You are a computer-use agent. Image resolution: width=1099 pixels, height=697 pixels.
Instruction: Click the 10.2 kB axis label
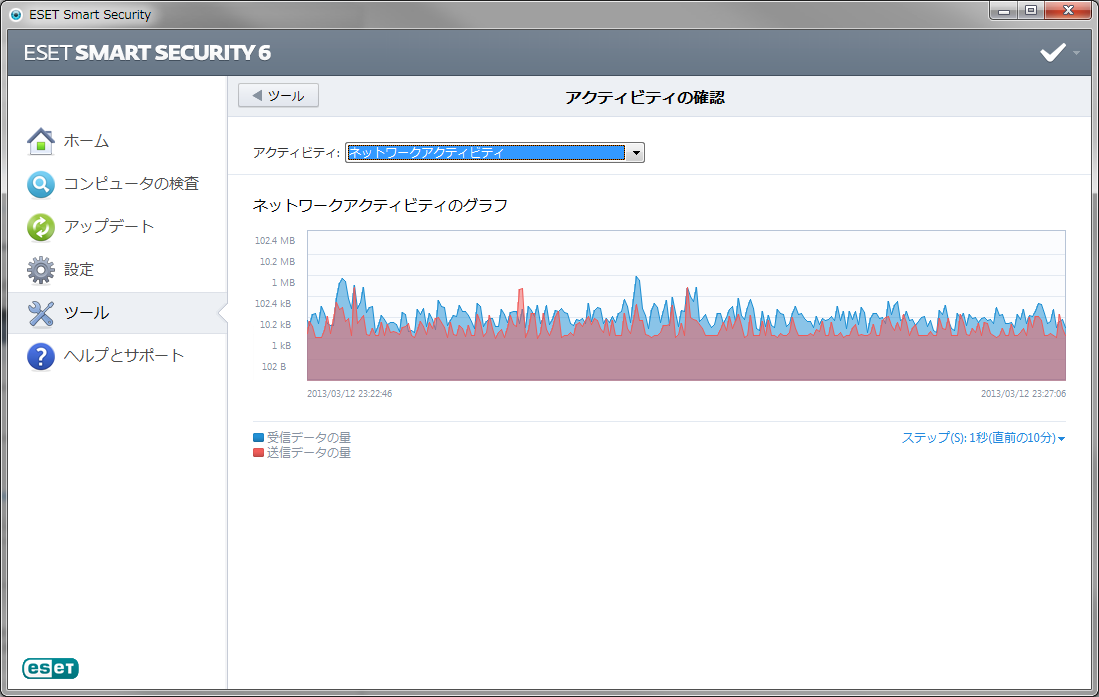click(275, 325)
